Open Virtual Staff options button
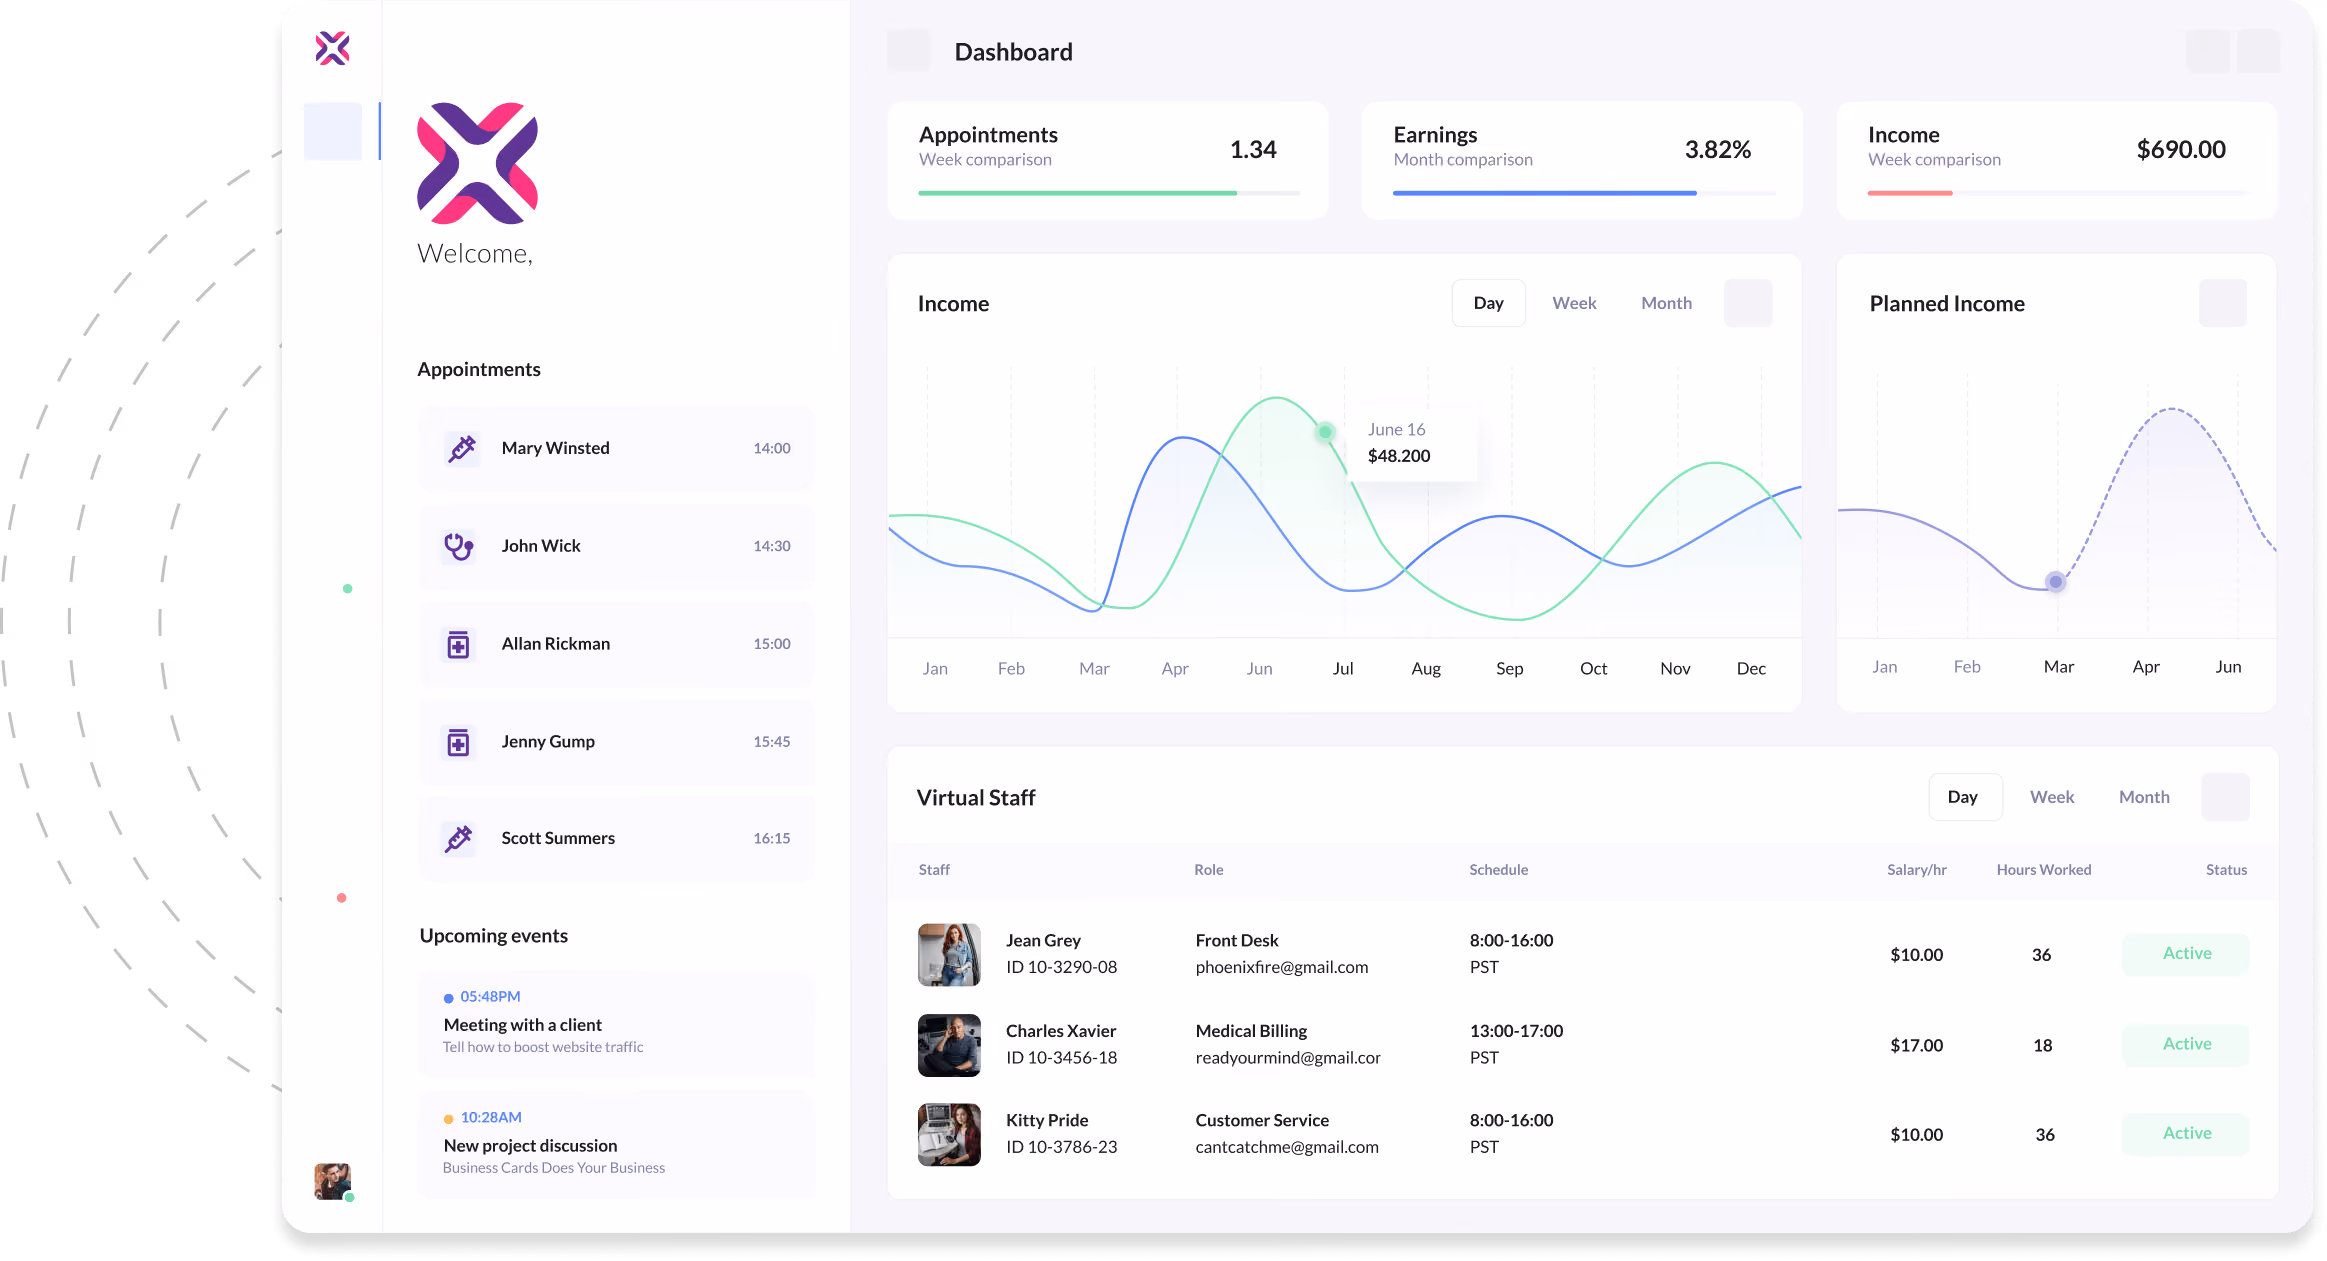2327x1261 pixels. (2225, 797)
